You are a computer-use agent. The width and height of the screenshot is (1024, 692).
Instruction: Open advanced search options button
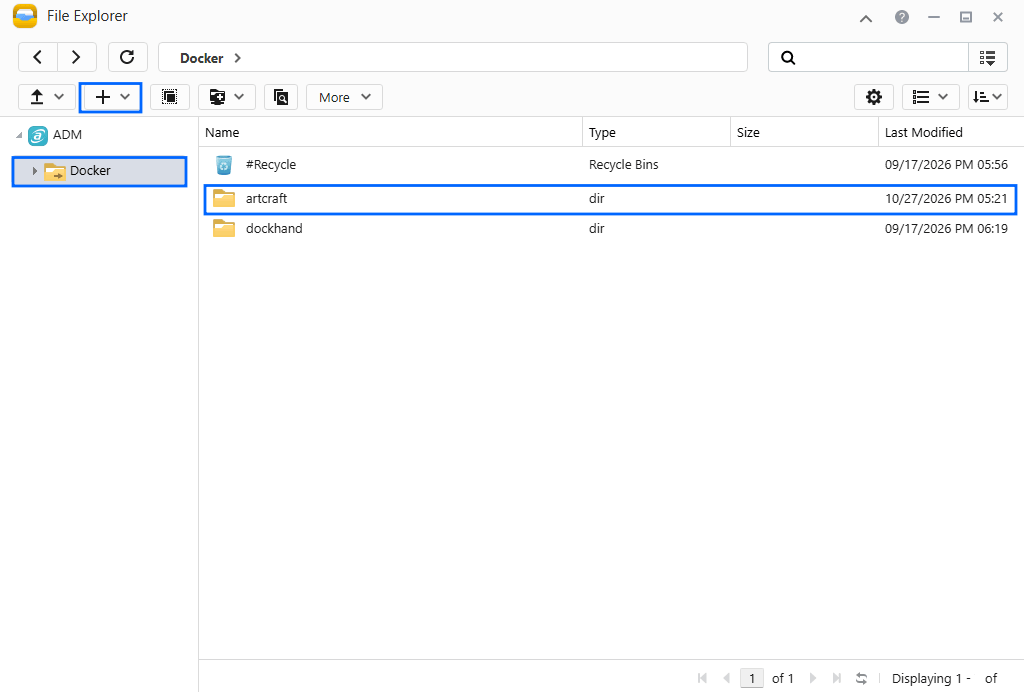[x=987, y=57]
